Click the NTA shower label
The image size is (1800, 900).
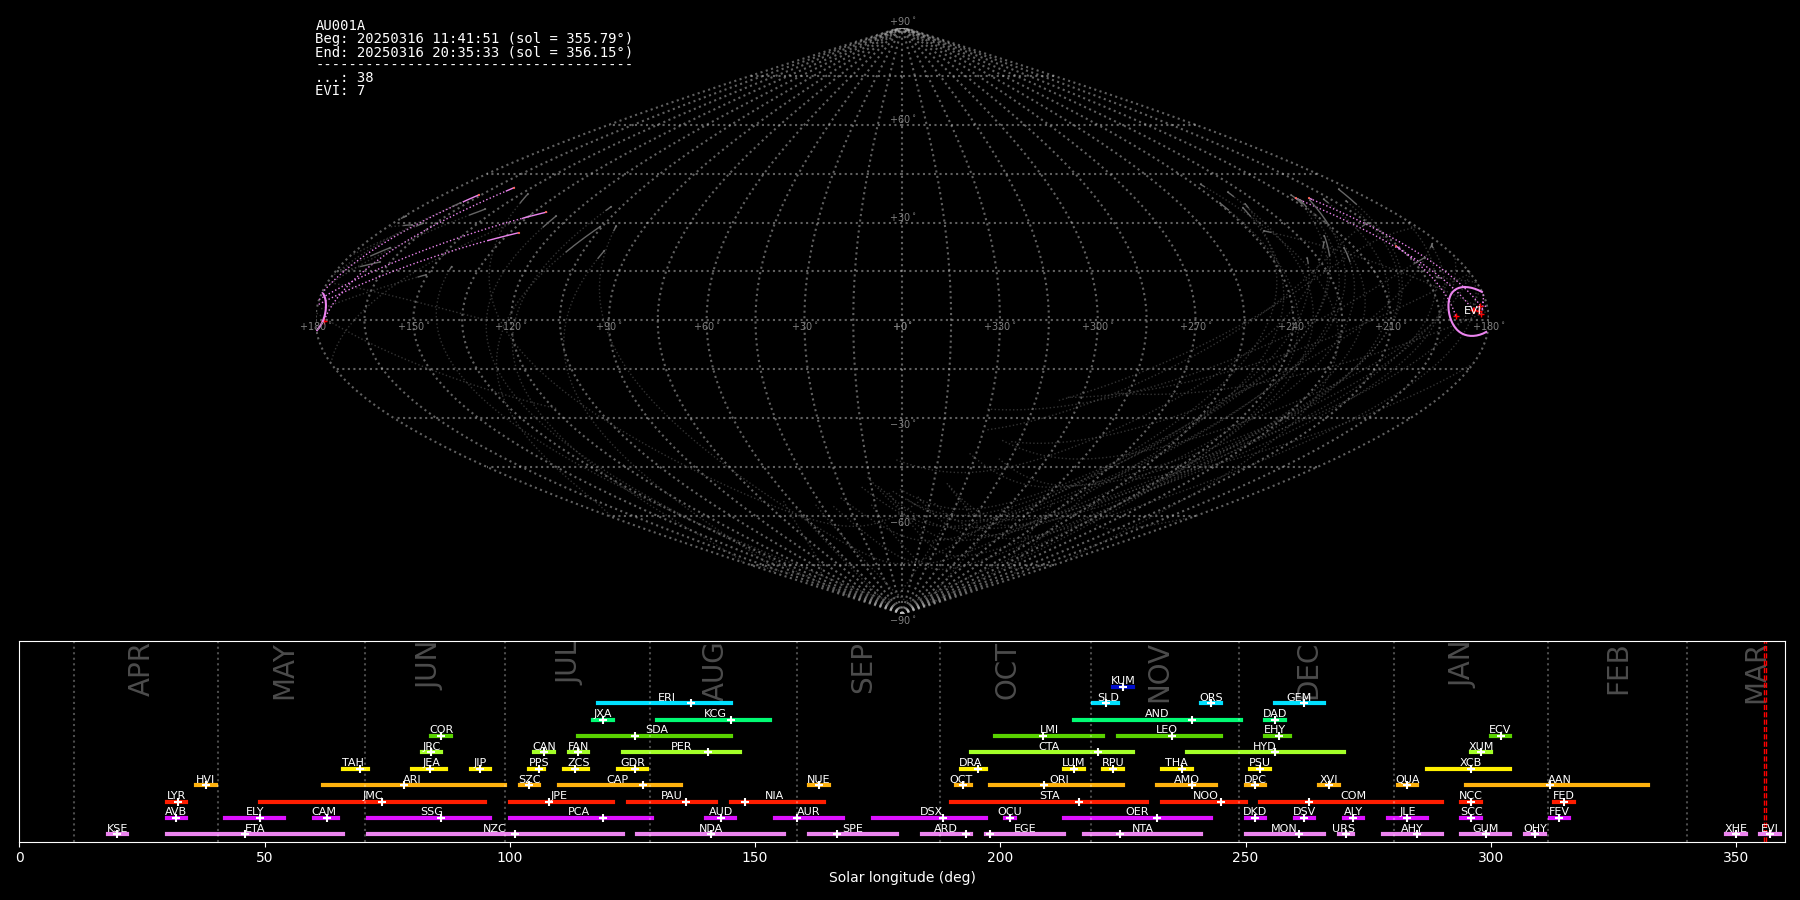pos(1142,829)
